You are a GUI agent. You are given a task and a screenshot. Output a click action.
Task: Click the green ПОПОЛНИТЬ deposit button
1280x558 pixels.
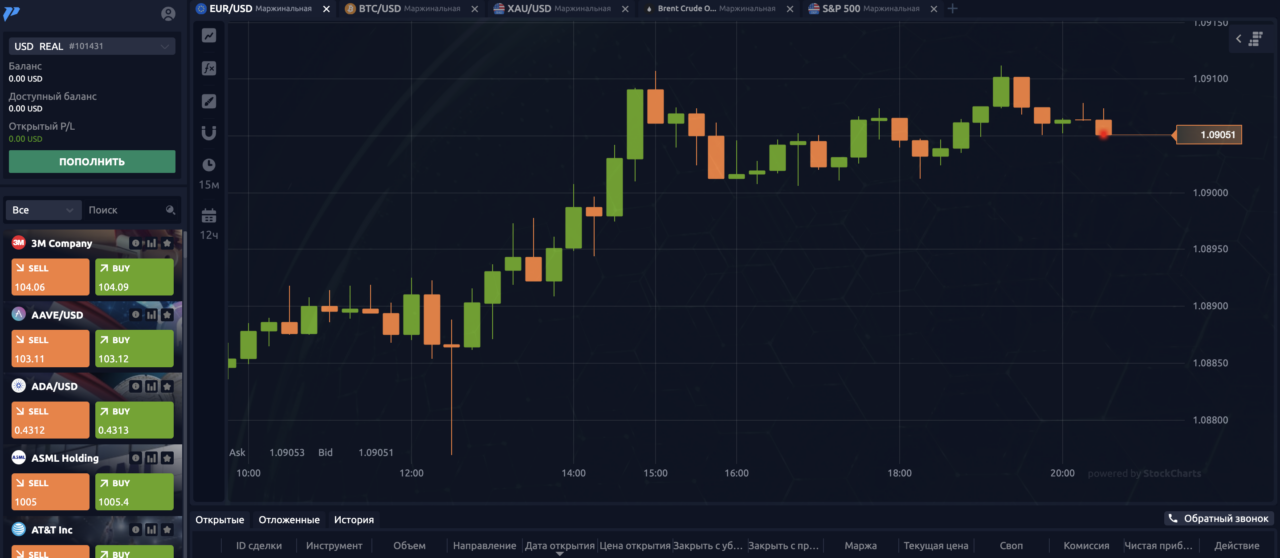92,161
